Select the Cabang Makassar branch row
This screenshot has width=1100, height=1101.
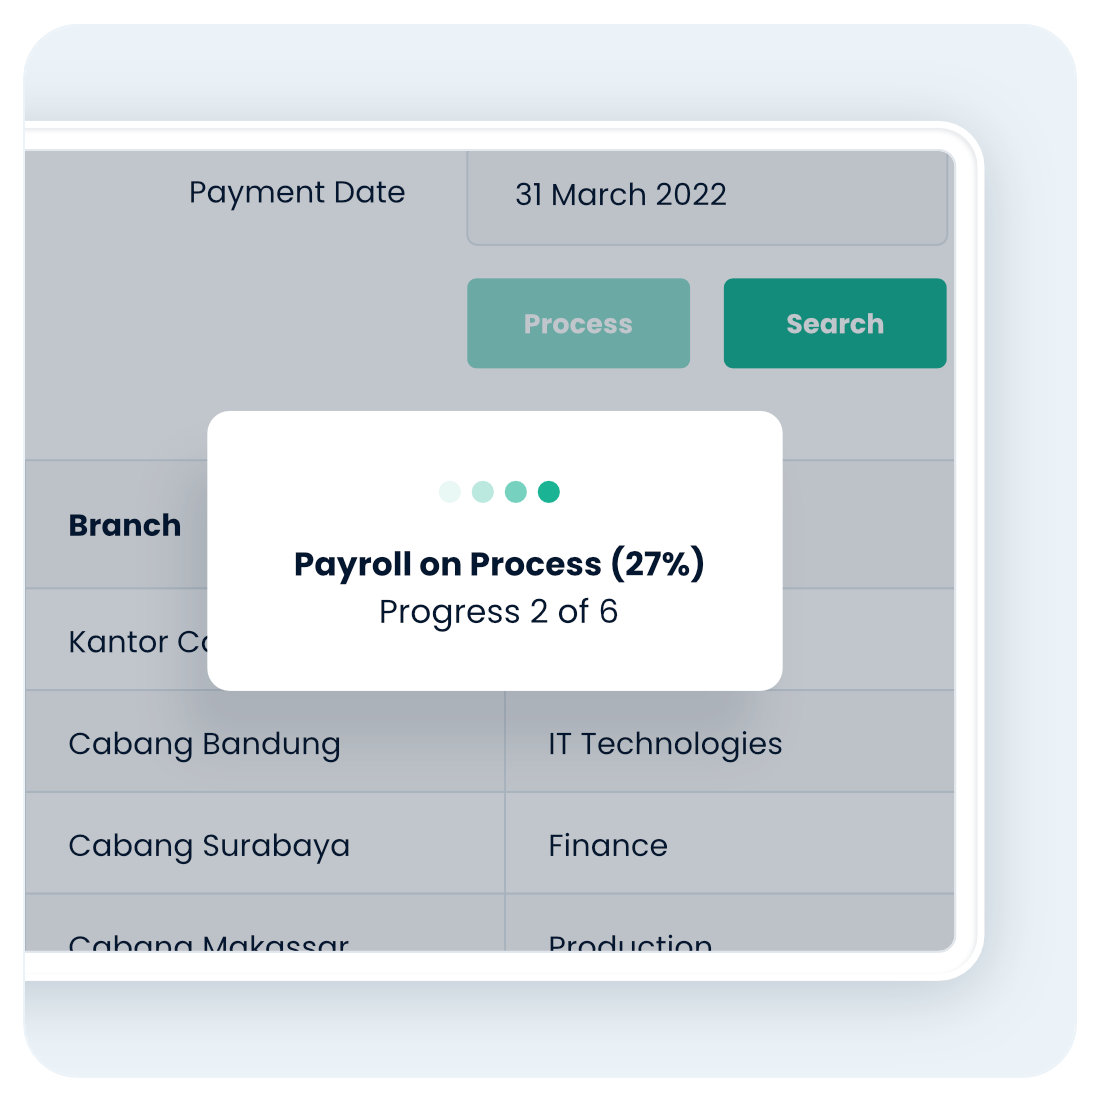click(x=208, y=942)
